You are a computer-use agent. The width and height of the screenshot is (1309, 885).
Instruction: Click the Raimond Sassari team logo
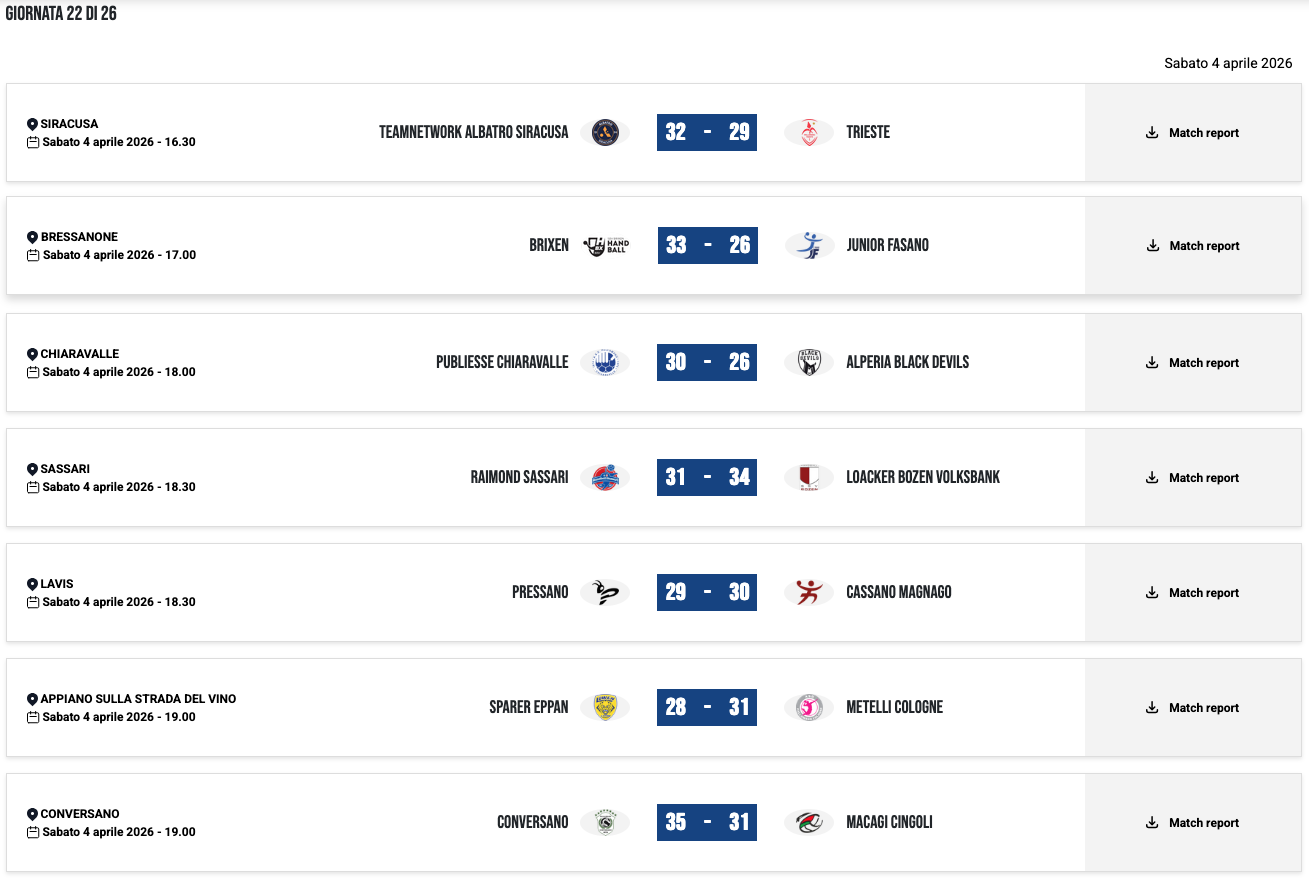click(604, 477)
